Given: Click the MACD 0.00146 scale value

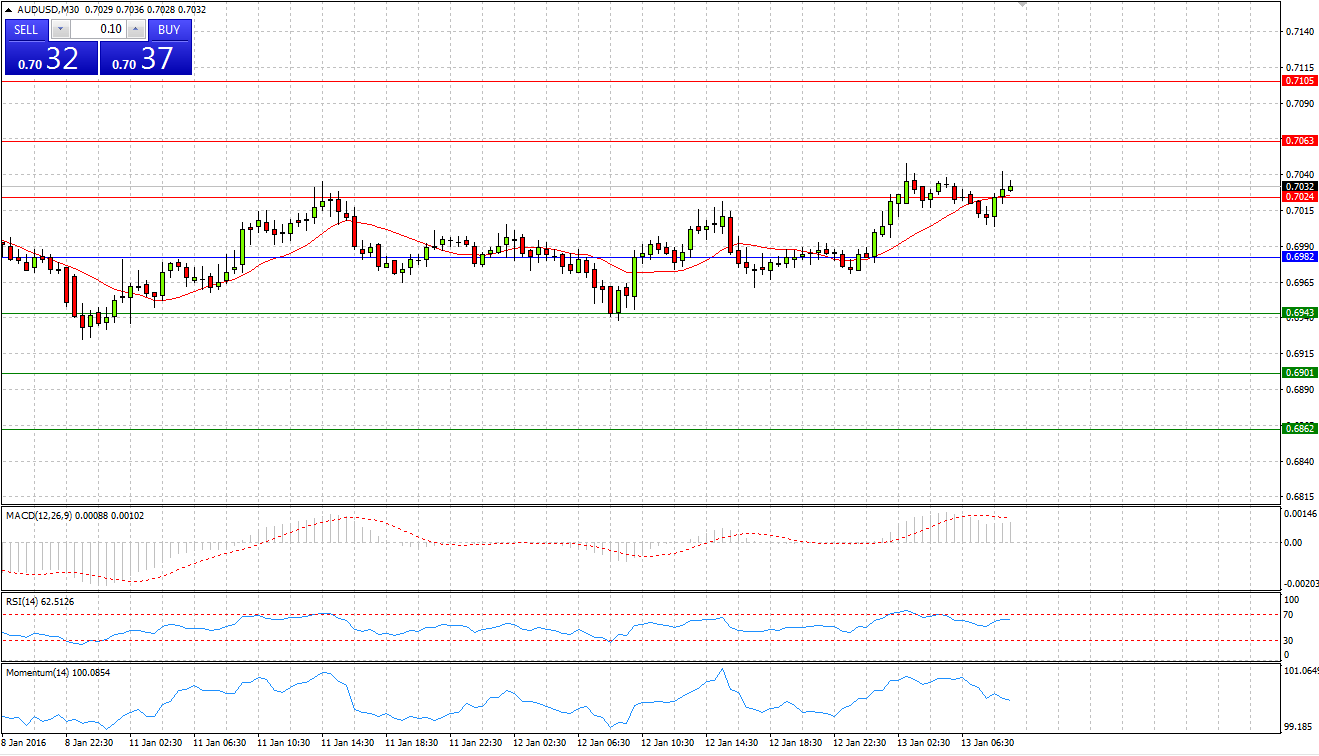Looking at the screenshot, I should click(x=1301, y=514).
